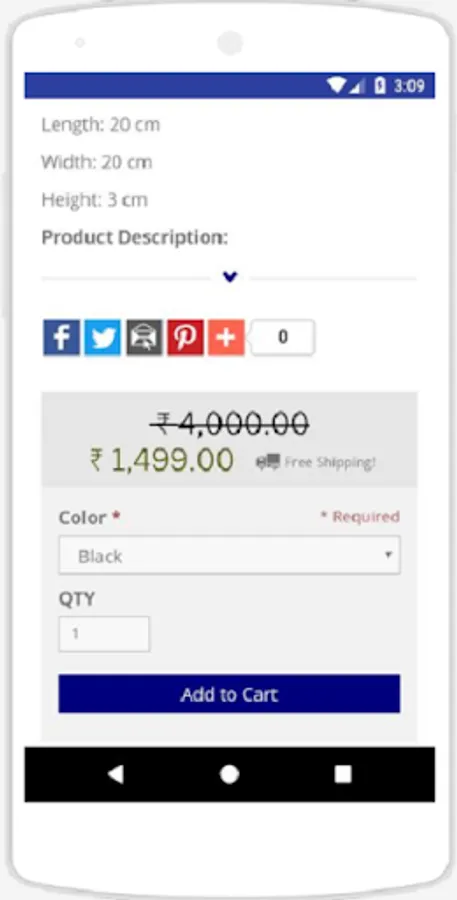Open more sharing options plus icon
Image resolution: width=457 pixels, height=900 pixels.
coord(226,338)
